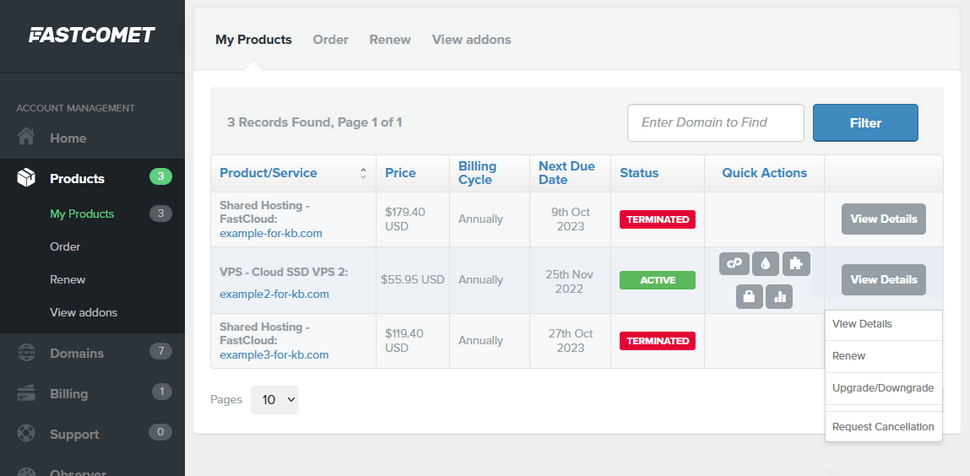Screen dimensions: 970x476
Task: Click the $119.40 USD price cell
Action: click(405, 340)
